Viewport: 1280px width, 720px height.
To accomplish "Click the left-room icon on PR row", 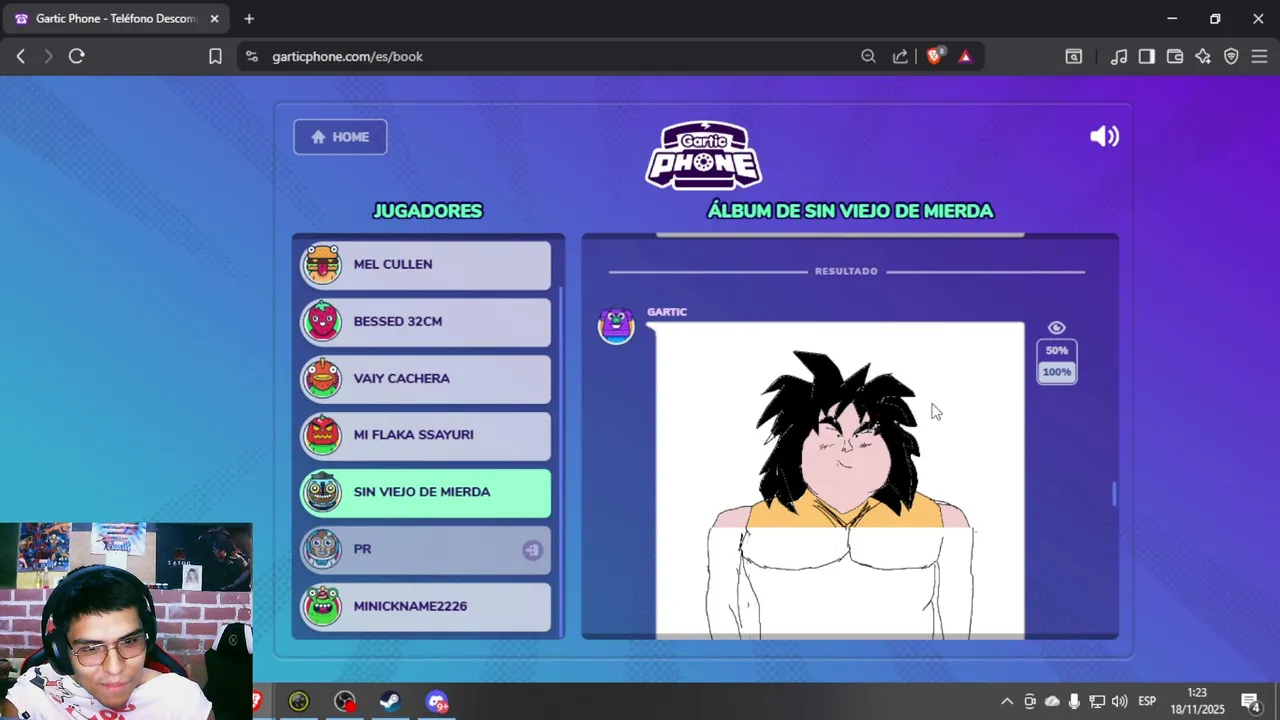I will pos(532,550).
